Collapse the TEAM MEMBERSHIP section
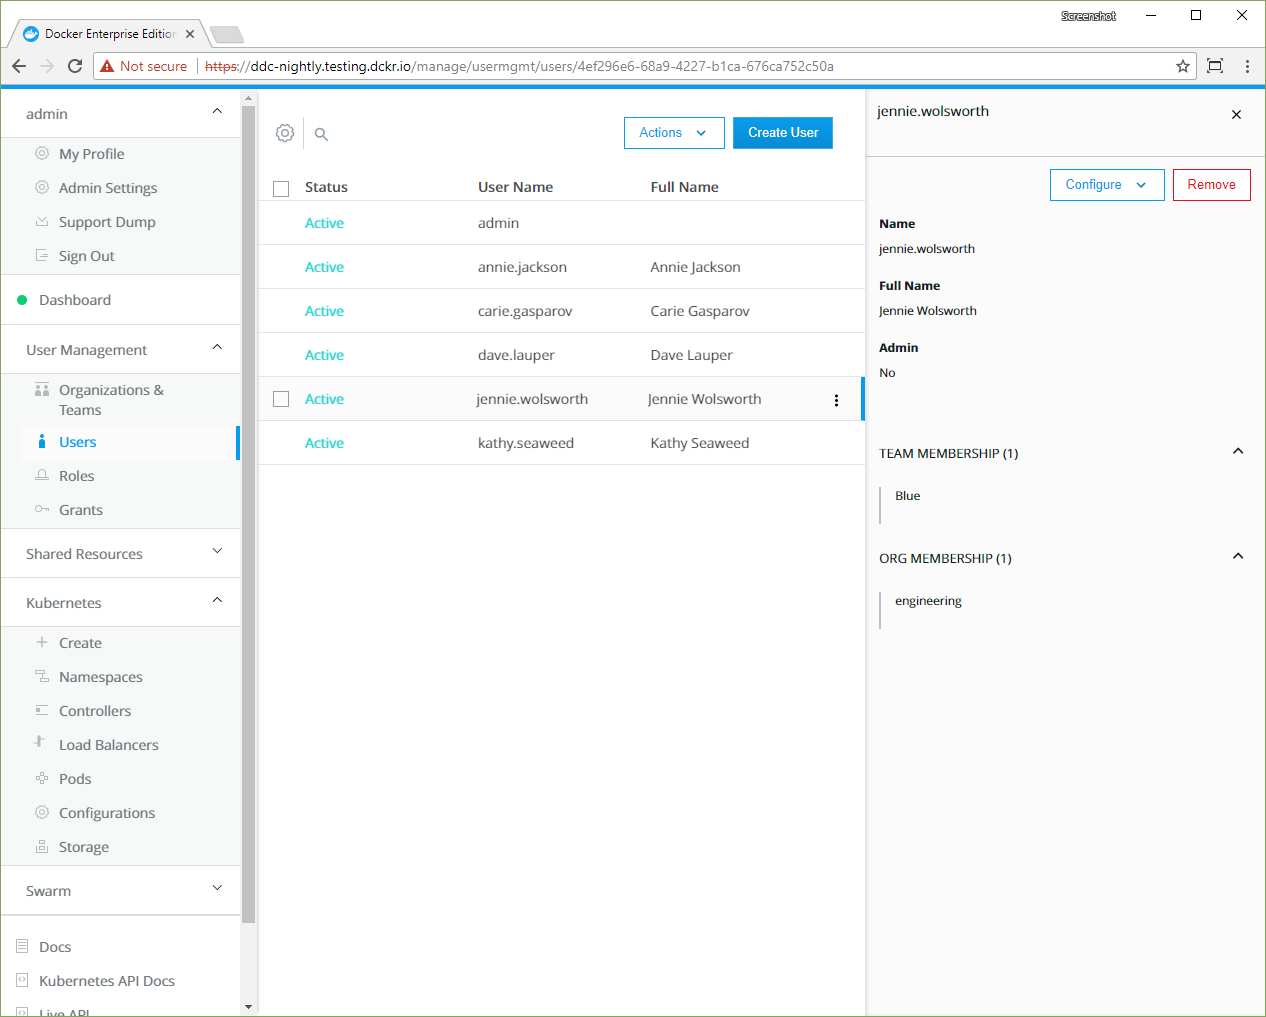 tap(1237, 452)
